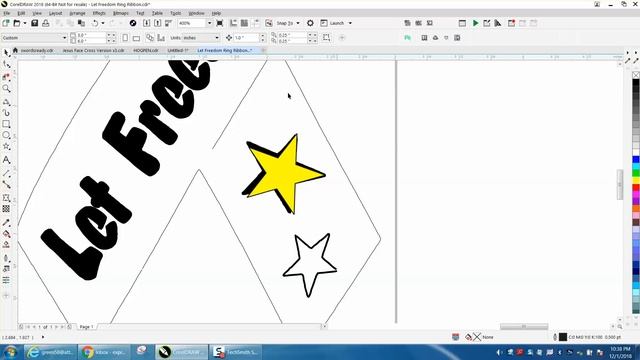Click the green Run macro play icon

tap(476, 23)
